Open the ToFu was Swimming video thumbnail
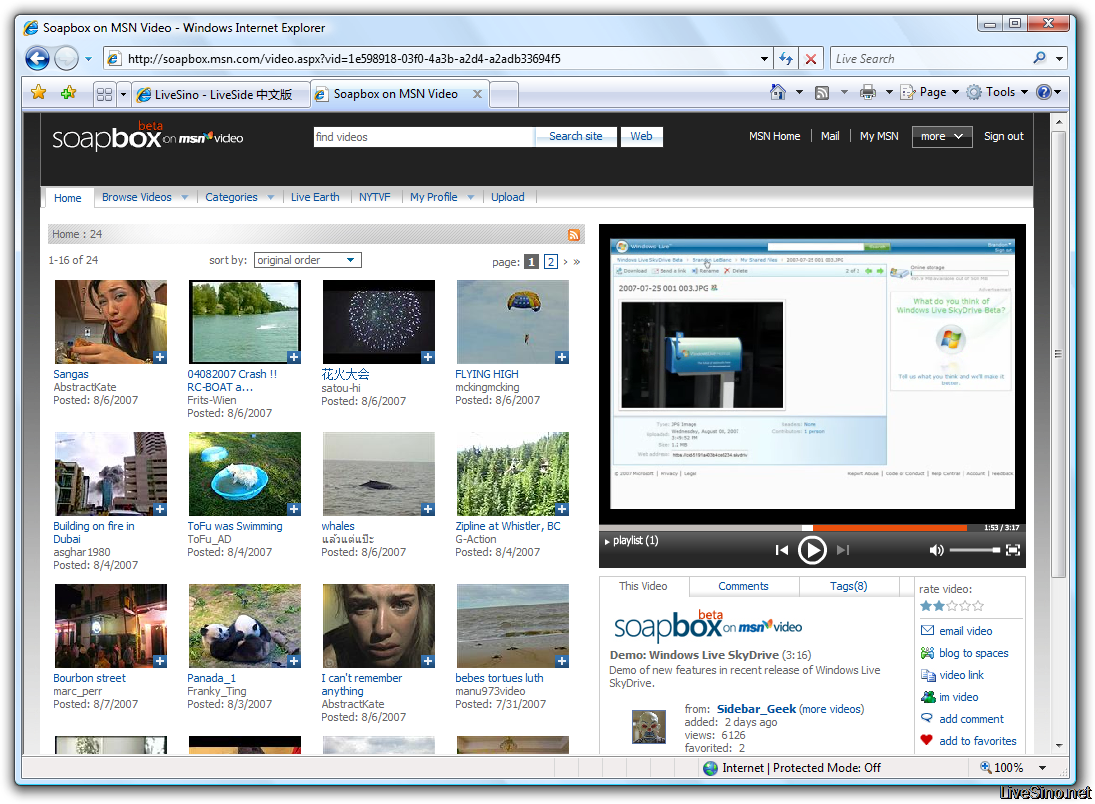Image resolution: width=1095 pixels, height=804 pixels. pos(244,474)
